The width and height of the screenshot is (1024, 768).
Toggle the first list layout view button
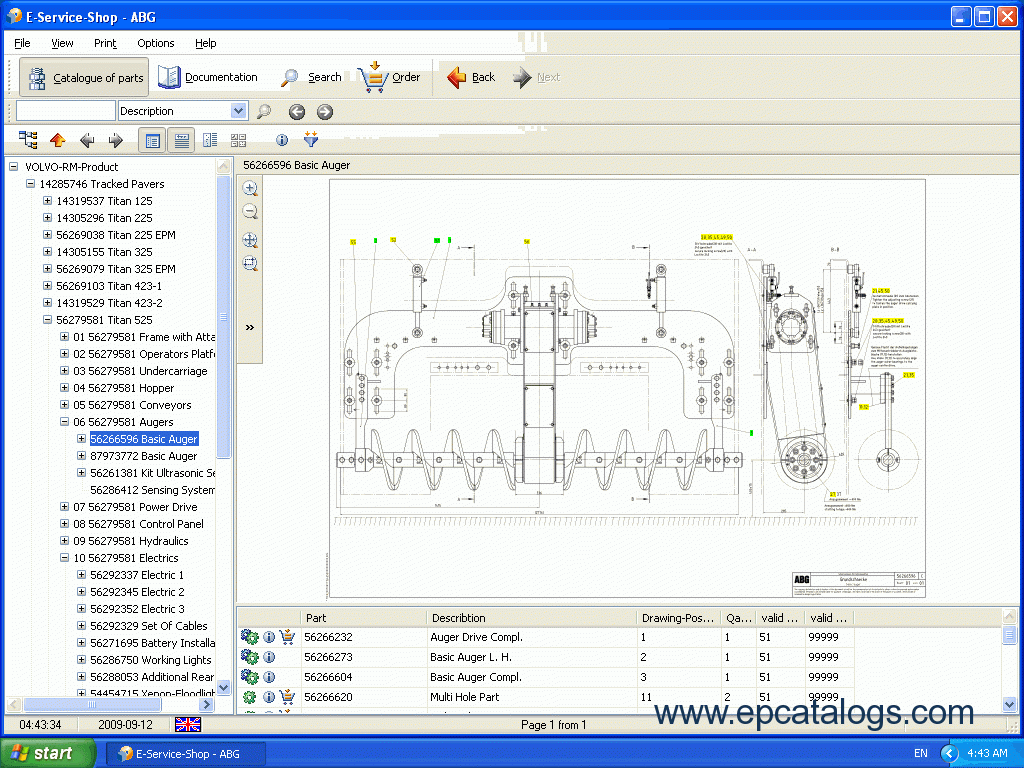click(153, 140)
